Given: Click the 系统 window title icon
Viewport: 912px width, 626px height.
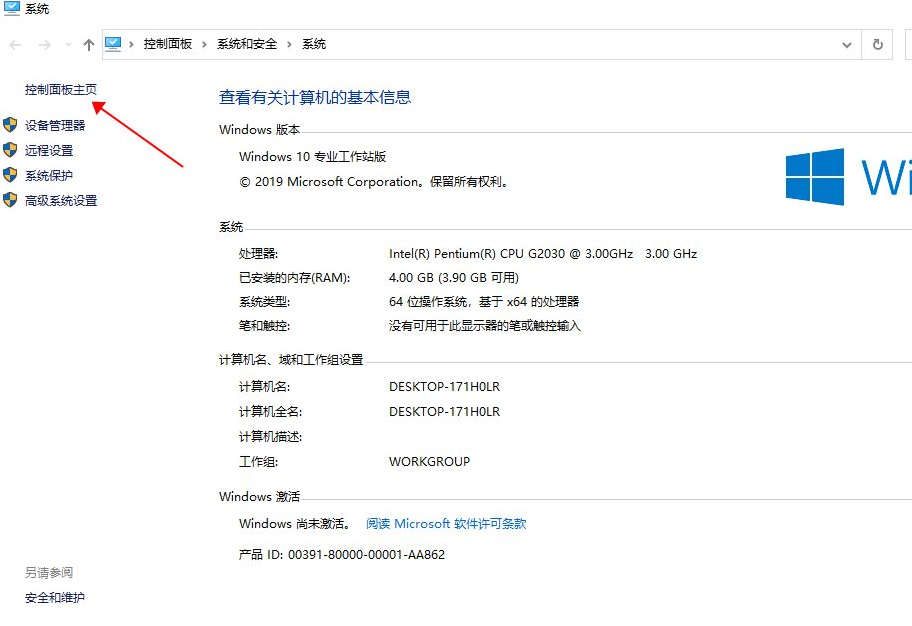Looking at the screenshot, I should [12, 9].
